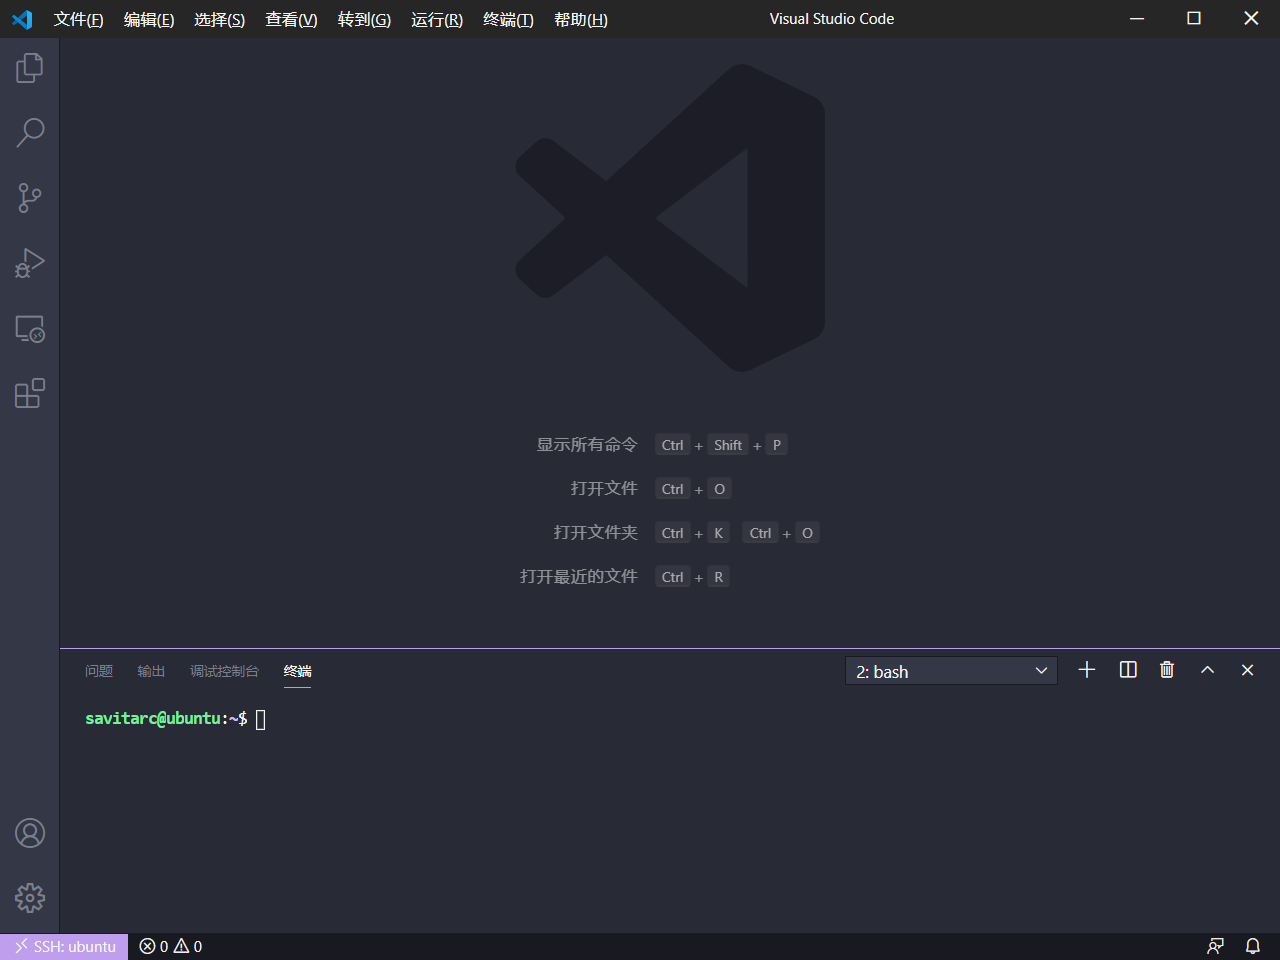Viewport: 1280px width, 960px height.
Task: Open the 终端(T) menu
Action: point(508,19)
